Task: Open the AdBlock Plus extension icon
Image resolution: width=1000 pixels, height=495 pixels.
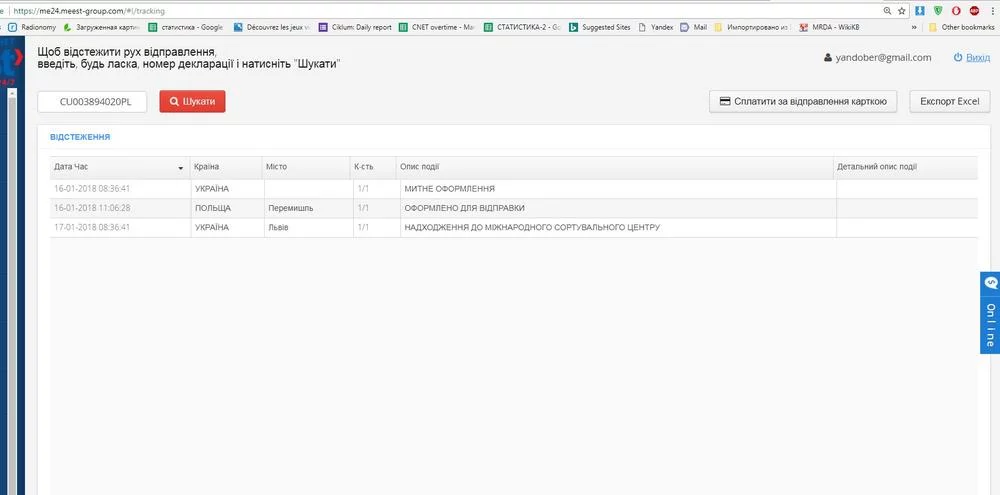Action: point(974,11)
